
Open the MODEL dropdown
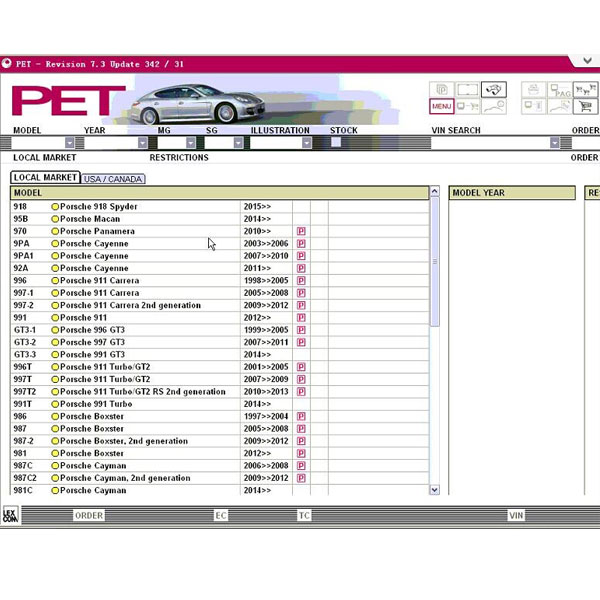(69, 143)
